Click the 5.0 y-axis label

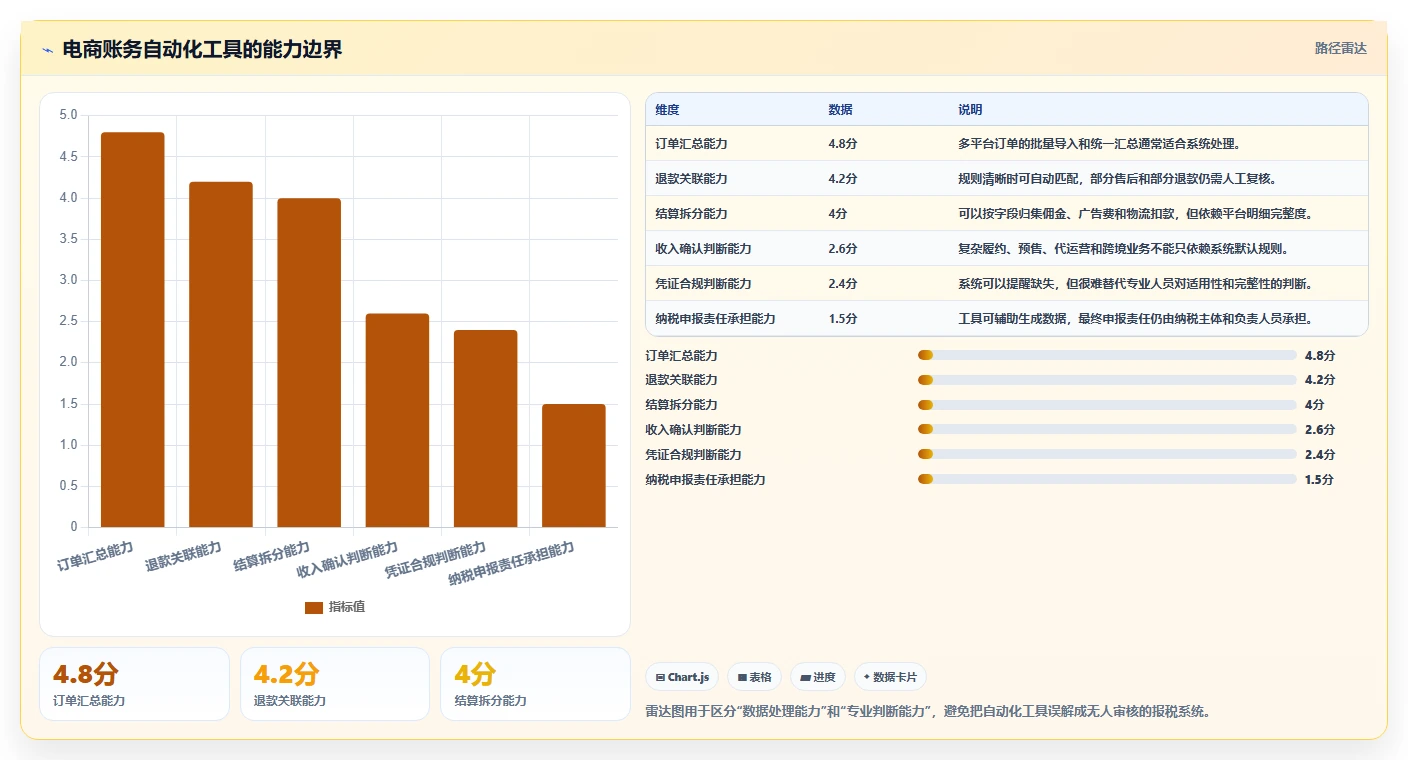click(68, 115)
